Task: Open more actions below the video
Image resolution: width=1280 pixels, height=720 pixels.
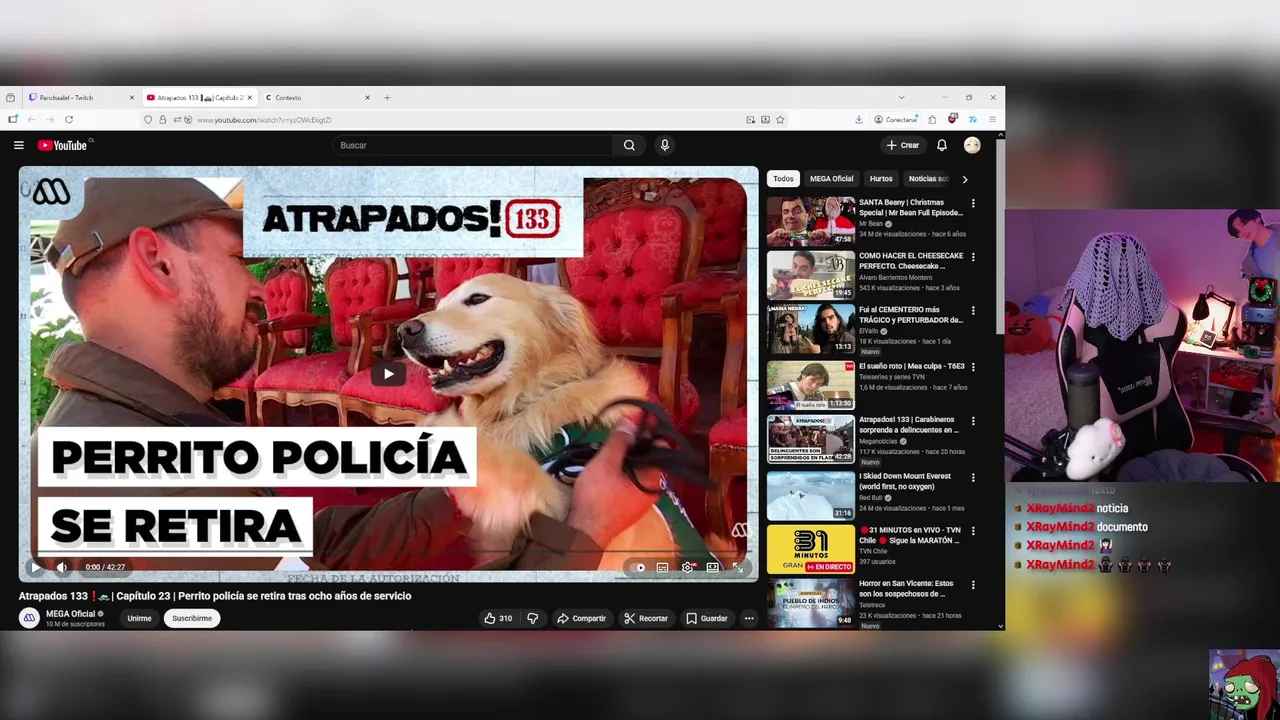Action: pyautogui.click(x=748, y=618)
